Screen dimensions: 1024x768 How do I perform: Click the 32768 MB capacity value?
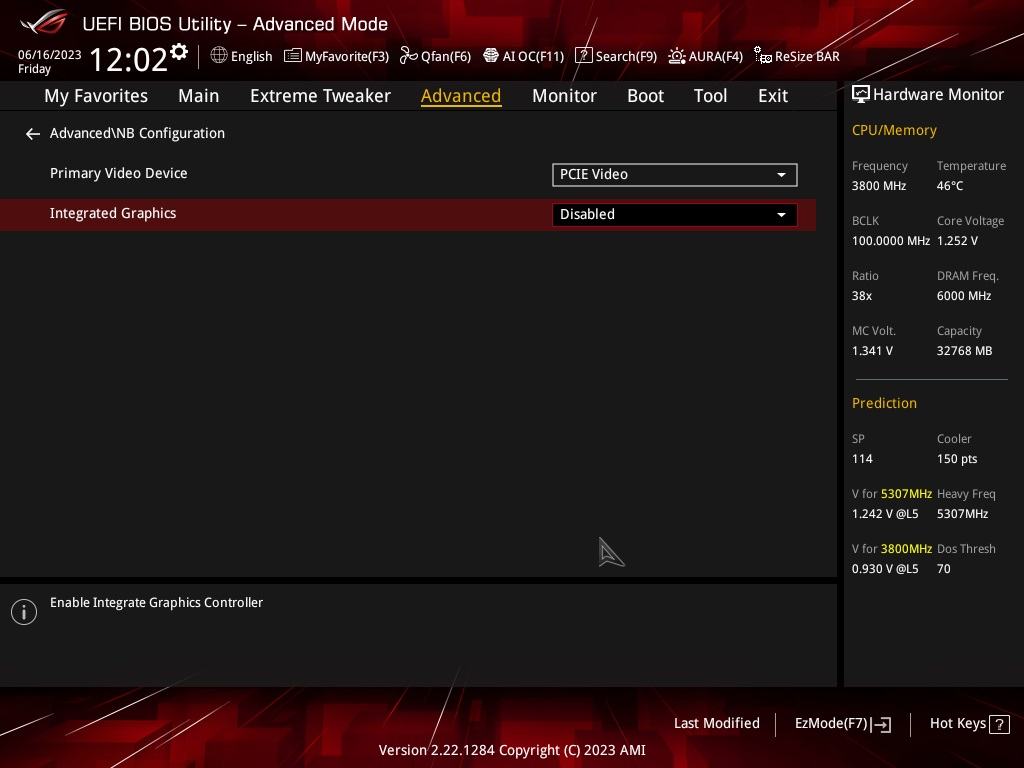point(965,351)
